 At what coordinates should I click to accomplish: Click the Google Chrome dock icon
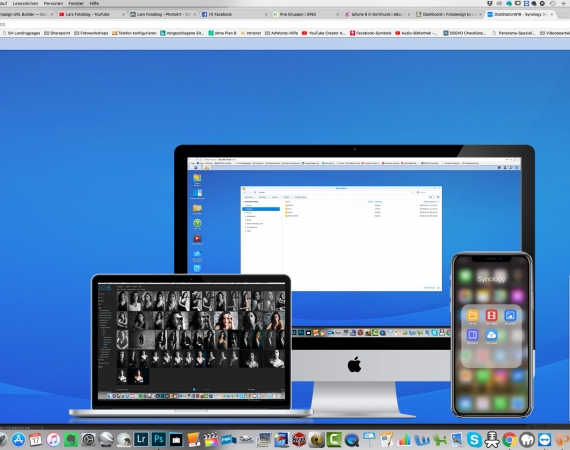coord(509,440)
